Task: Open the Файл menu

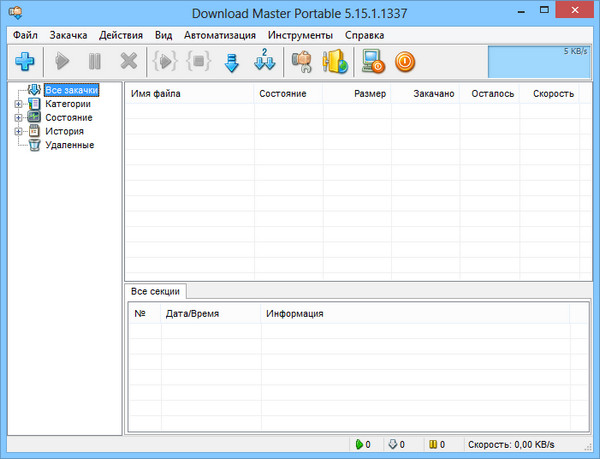Action: [26, 35]
